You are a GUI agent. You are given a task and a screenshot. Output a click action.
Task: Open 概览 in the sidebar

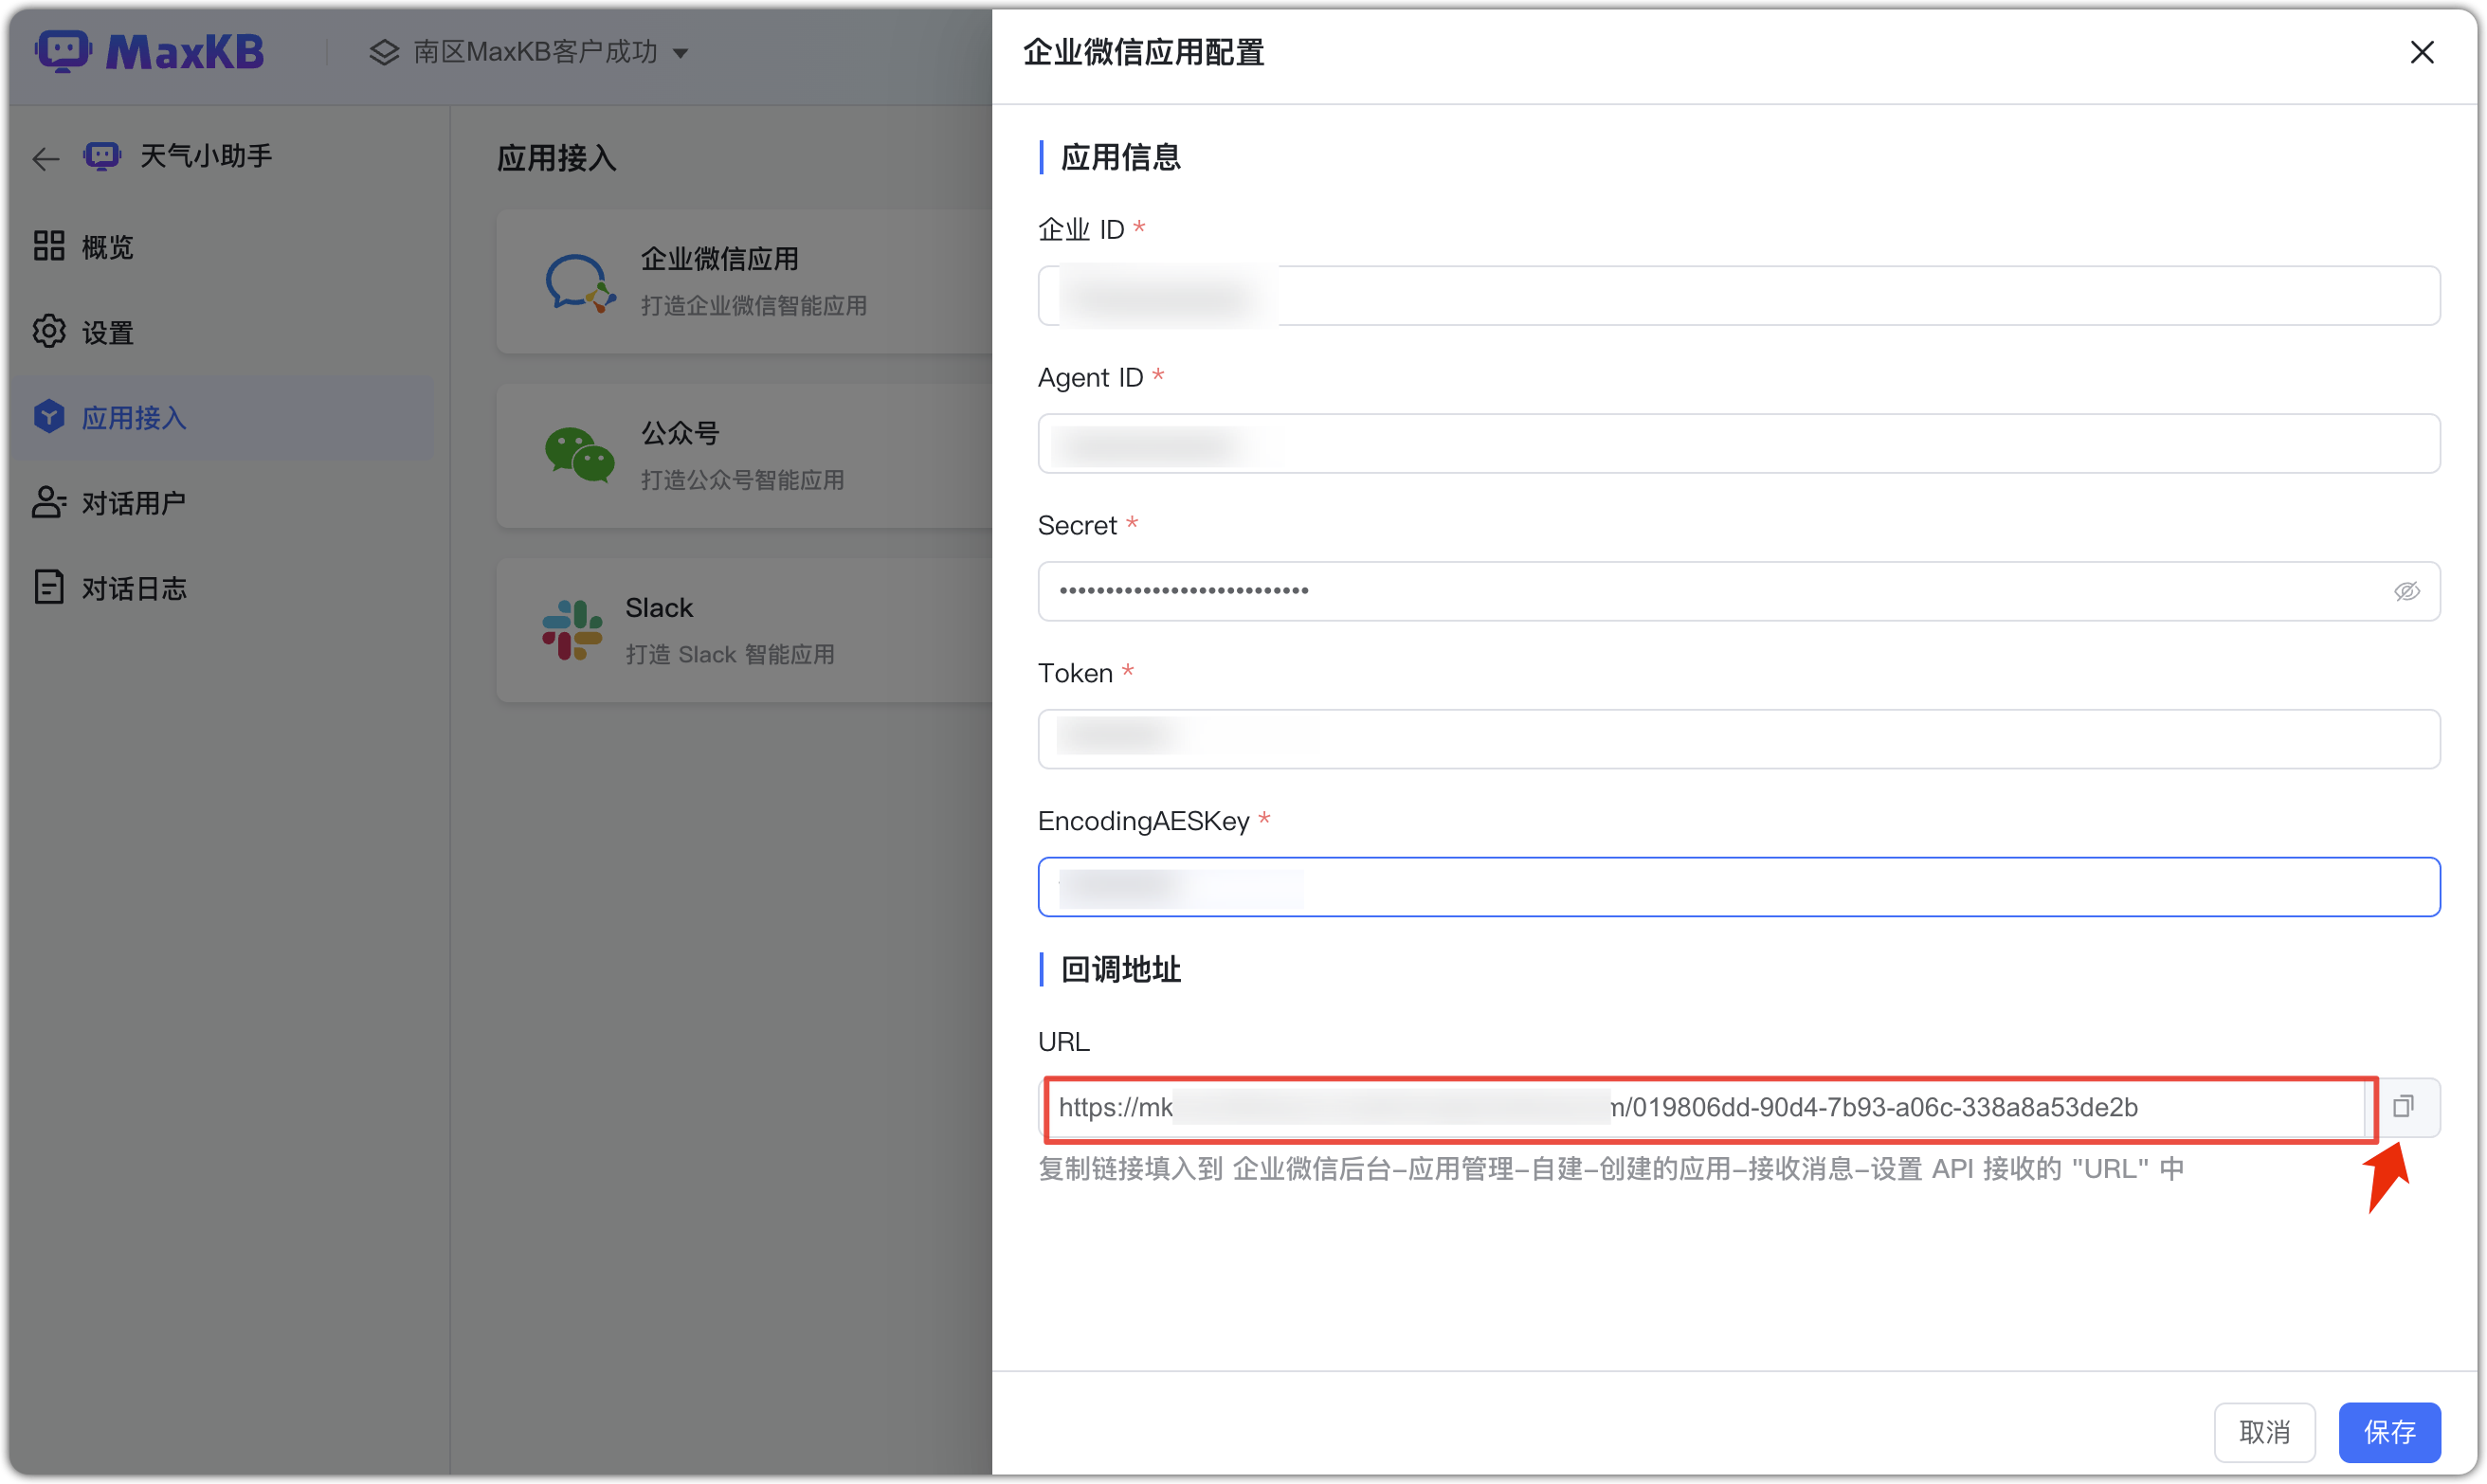222,246
